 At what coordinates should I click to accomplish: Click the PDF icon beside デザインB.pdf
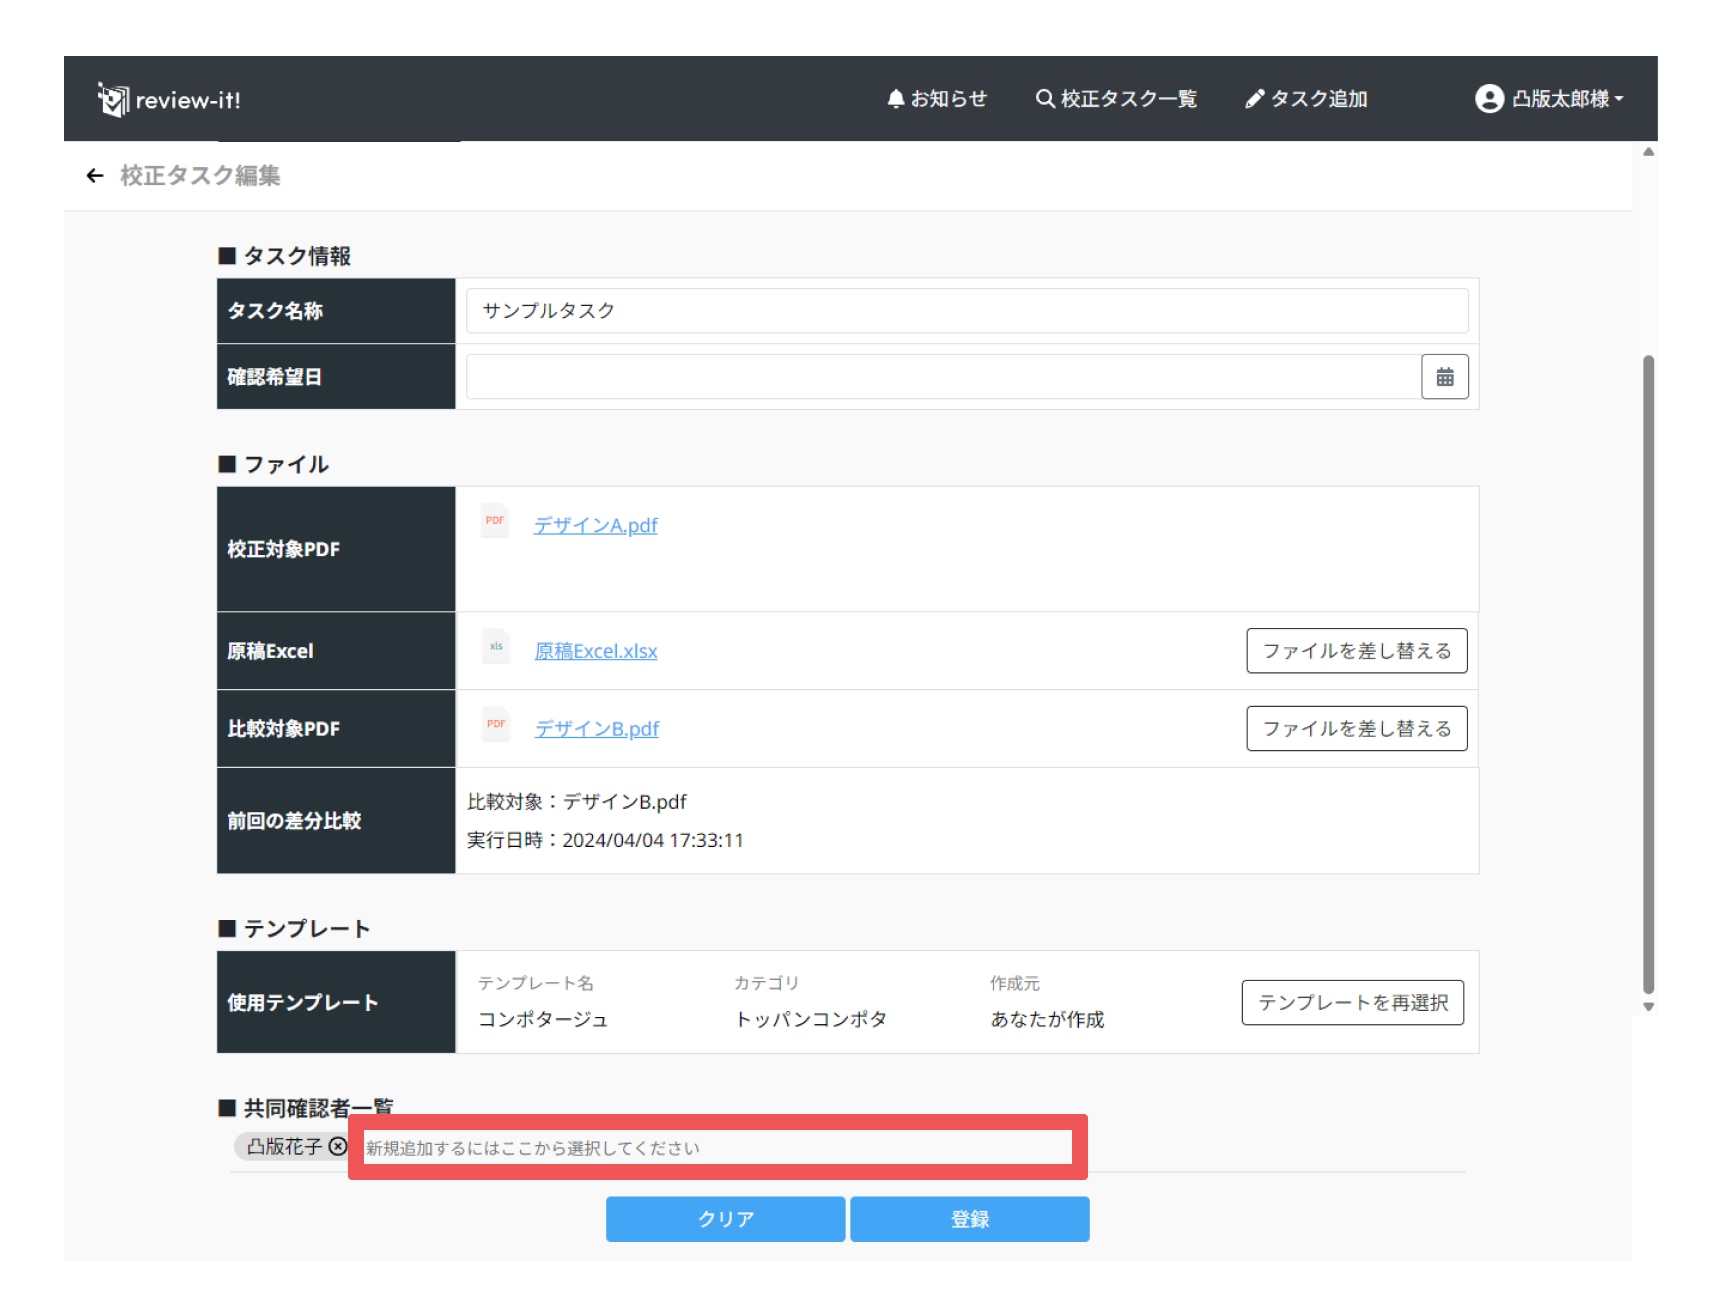click(496, 725)
